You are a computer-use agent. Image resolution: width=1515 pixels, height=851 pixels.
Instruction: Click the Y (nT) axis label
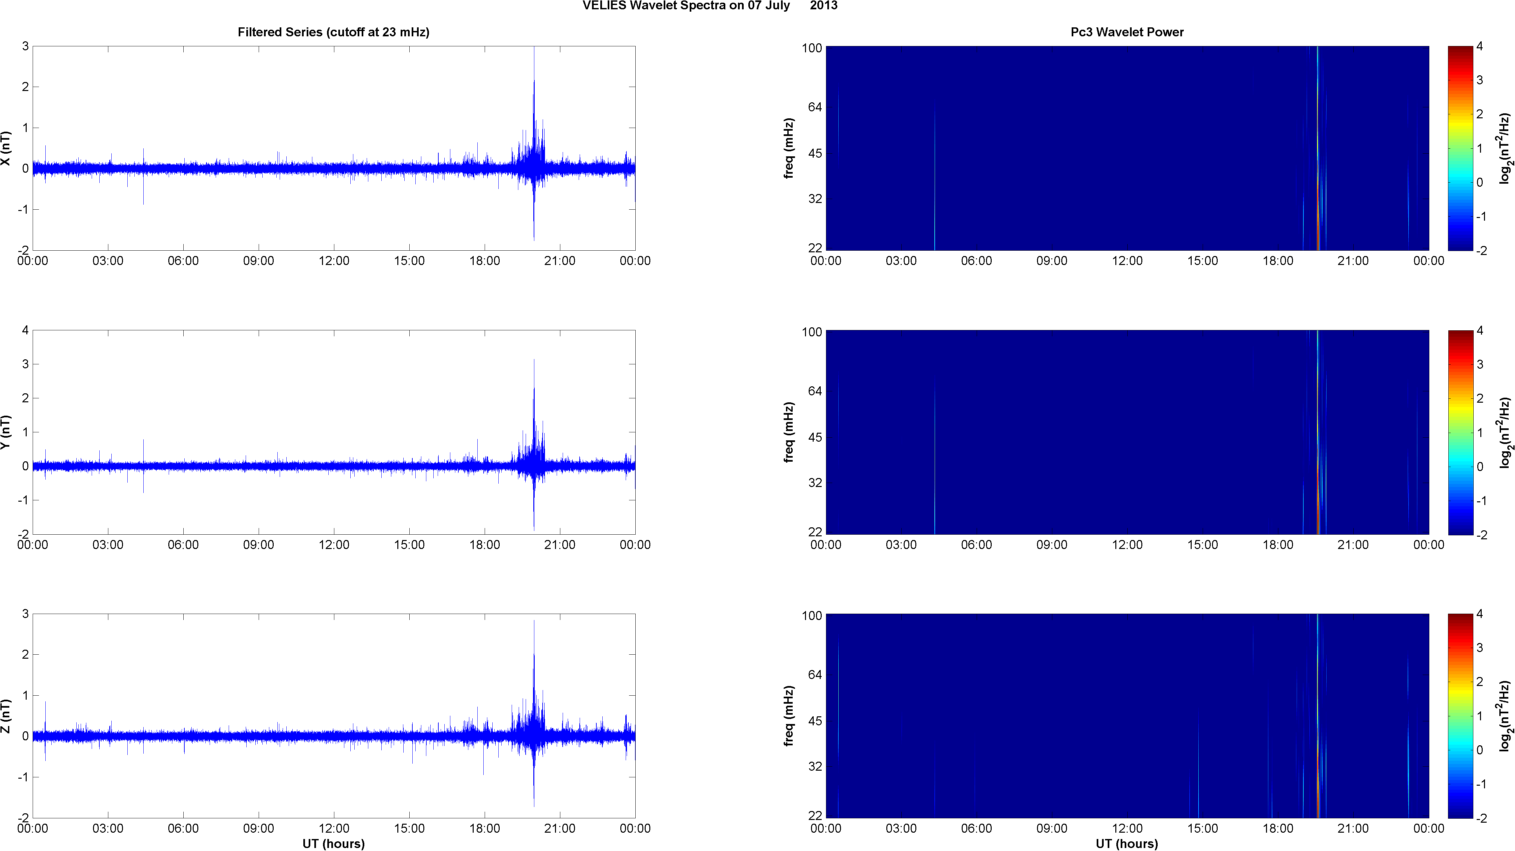tap(6, 432)
